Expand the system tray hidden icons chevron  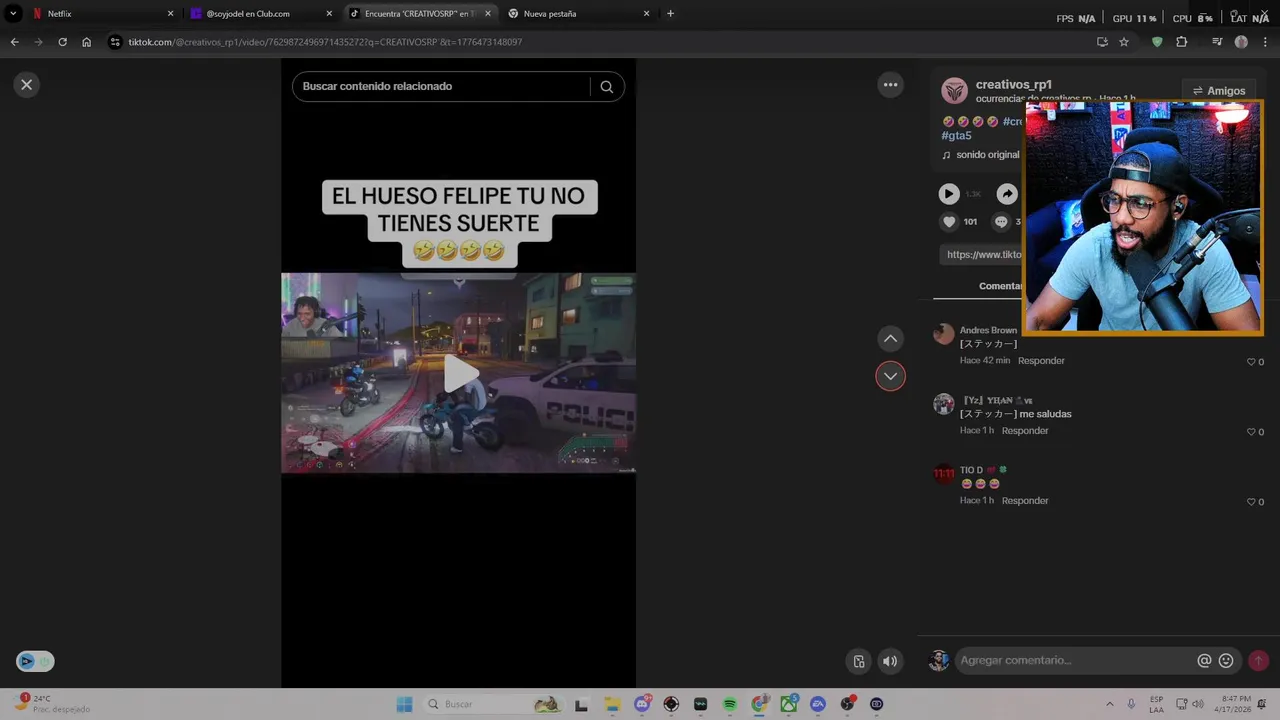click(1109, 704)
